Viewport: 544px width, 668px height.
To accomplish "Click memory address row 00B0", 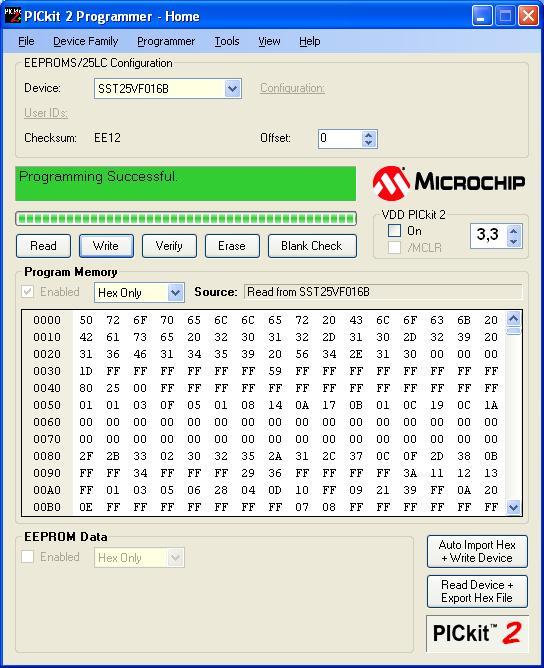I will [x=47, y=507].
